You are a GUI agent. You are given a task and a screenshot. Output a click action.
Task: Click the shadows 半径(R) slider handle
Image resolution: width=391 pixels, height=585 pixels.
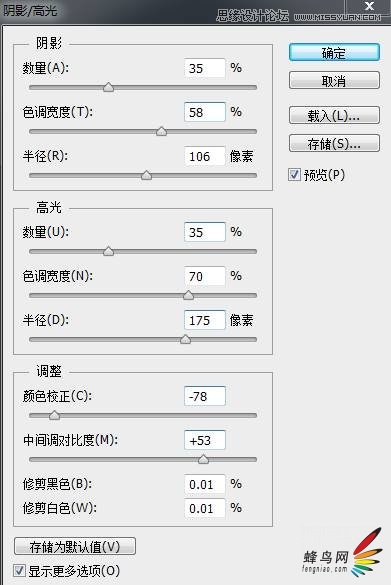point(147,175)
